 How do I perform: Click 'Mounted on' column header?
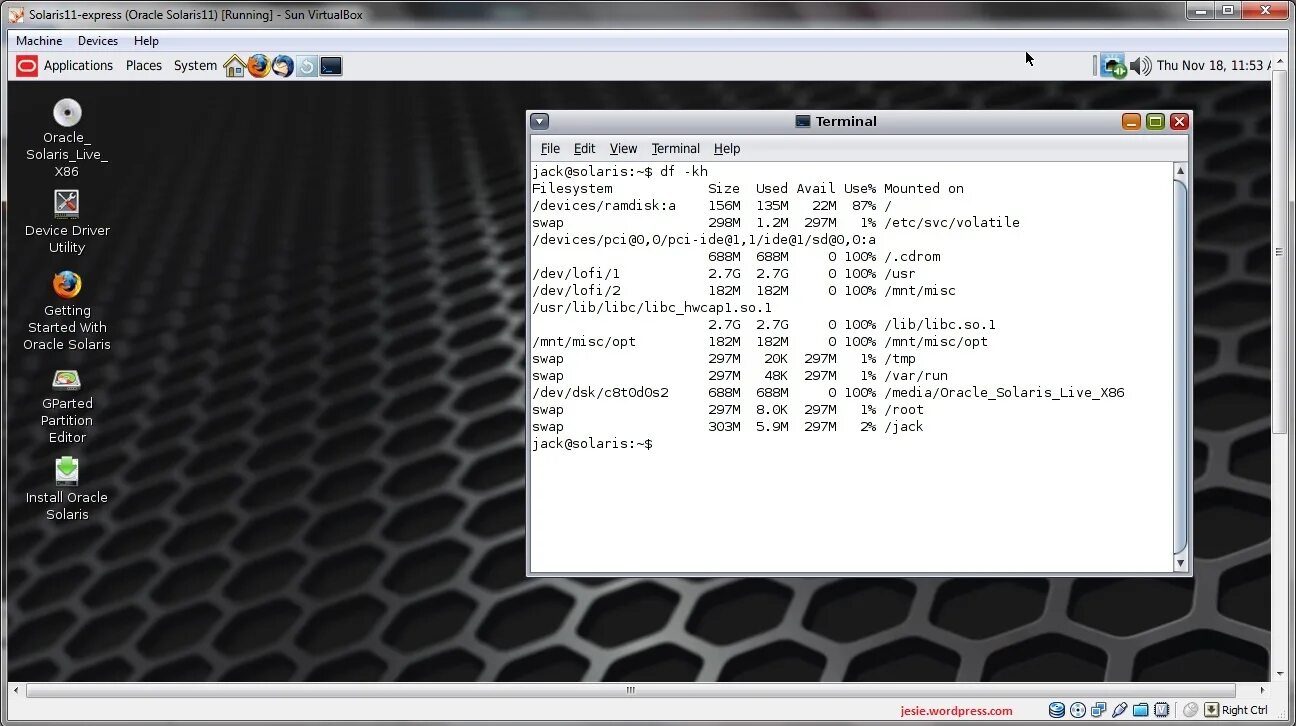coord(923,189)
